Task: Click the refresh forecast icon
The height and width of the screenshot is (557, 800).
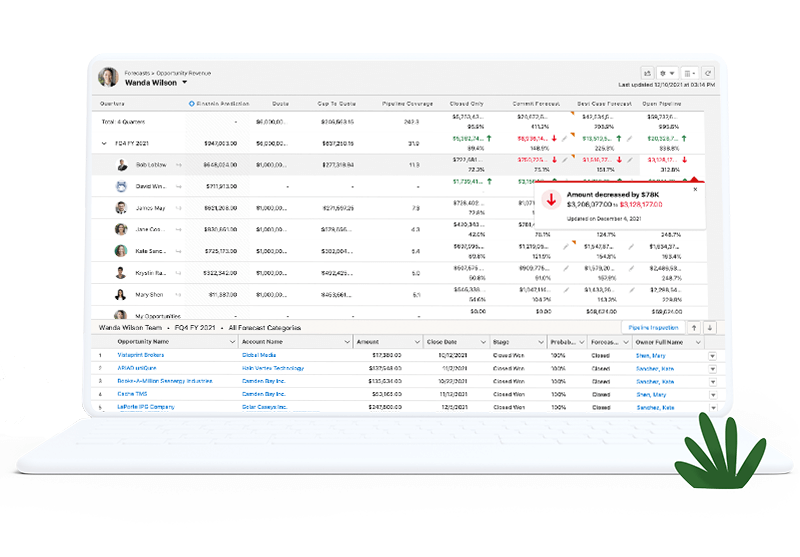Action: coord(708,73)
